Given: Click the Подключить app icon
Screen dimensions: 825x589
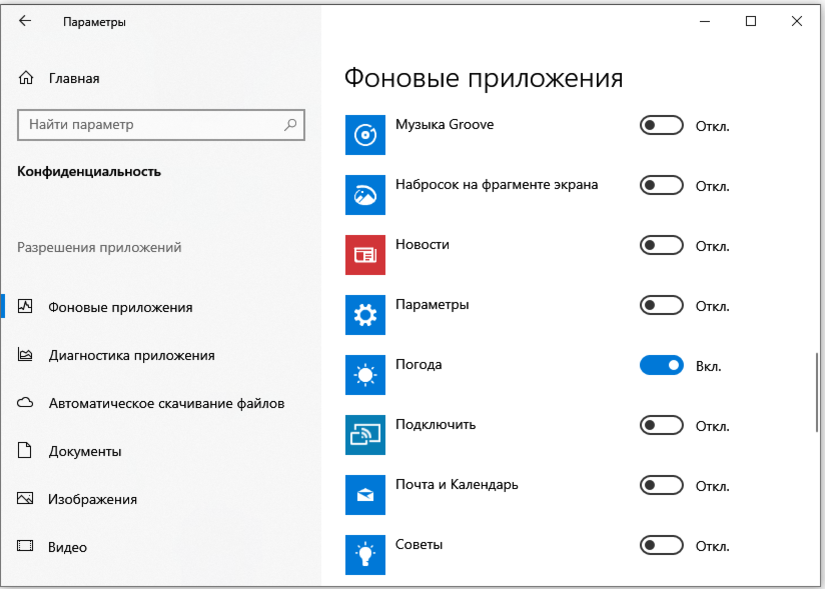Looking at the screenshot, I should click(x=365, y=435).
